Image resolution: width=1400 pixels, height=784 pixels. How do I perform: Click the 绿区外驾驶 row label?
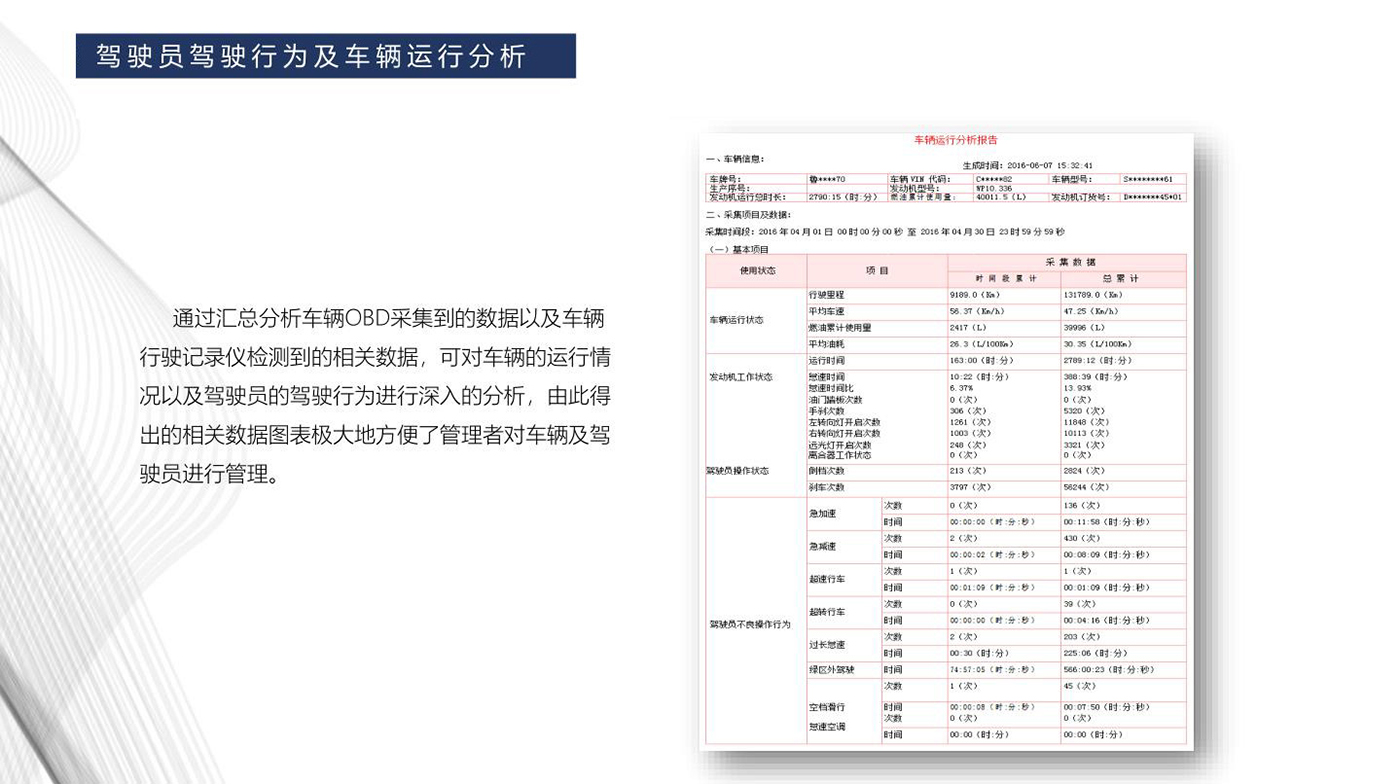[x=833, y=669]
